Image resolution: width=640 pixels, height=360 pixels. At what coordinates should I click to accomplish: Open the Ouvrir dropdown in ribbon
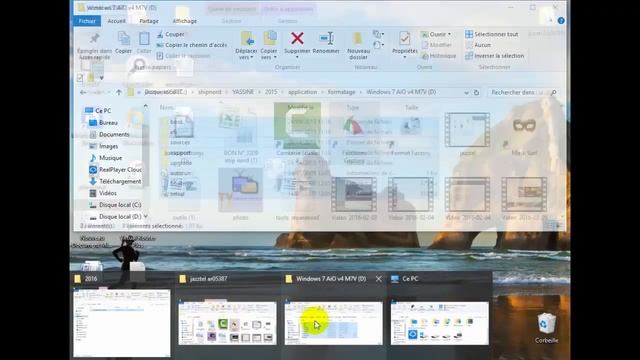[437, 34]
